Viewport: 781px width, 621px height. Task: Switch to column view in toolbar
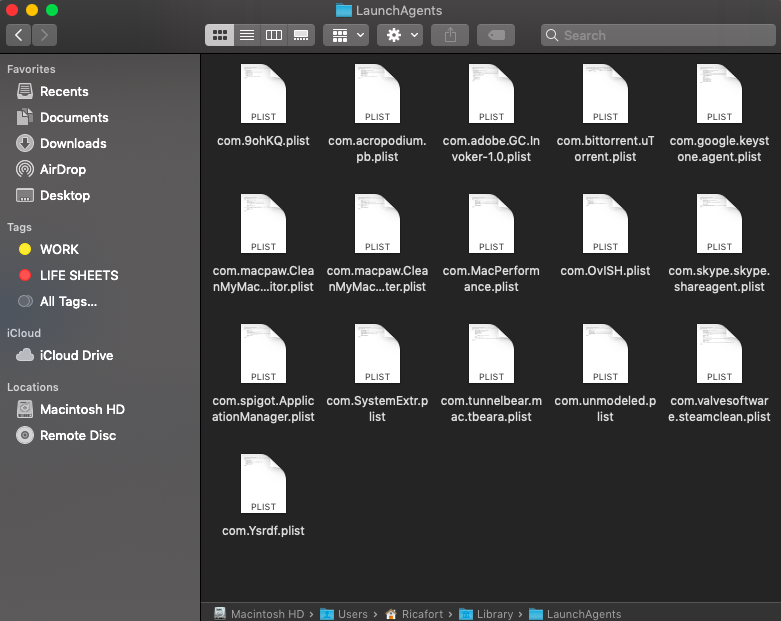pos(273,35)
